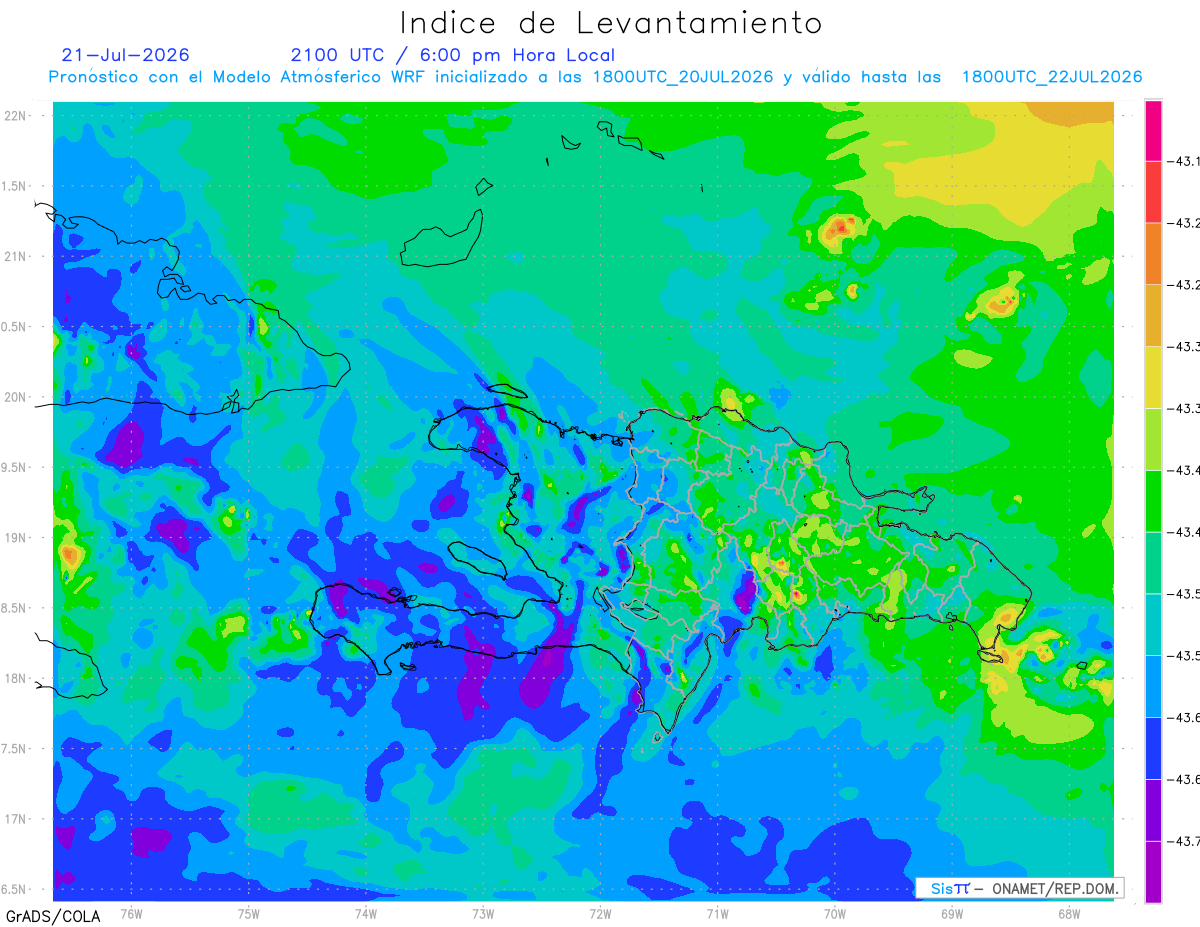Viewport: 1200px width, 927px height.
Task: Select the orange swatch in the color legend
Action: (x=1153, y=253)
